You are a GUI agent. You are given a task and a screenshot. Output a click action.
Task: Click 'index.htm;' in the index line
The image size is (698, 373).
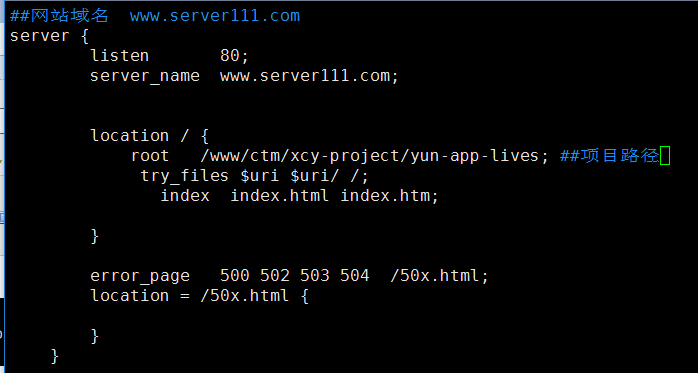pos(390,195)
